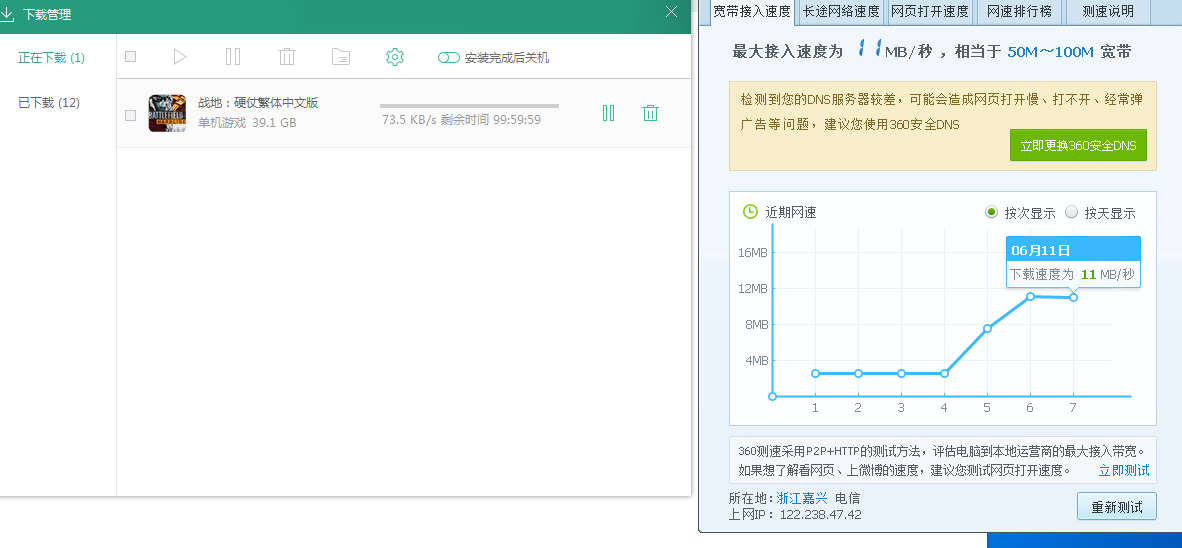Click the 下载速度为 11 MB/秒 tooltip text
Image resolution: width=1182 pixels, height=548 pixels.
[x=1072, y=274]
